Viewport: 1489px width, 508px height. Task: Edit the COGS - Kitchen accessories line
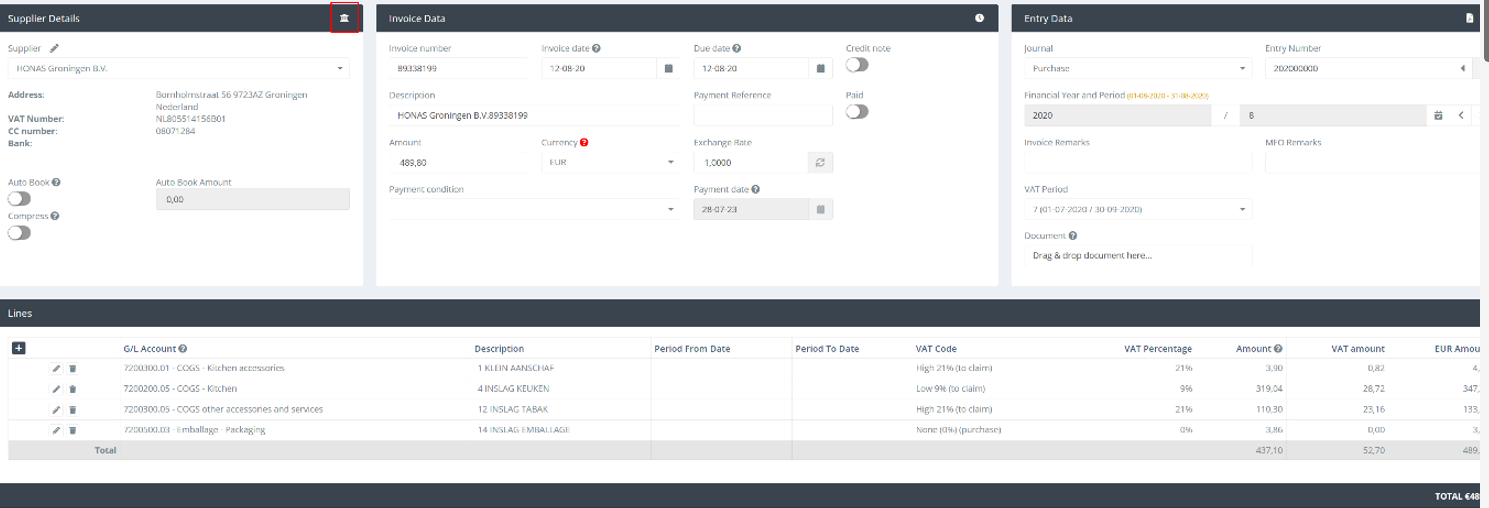(57, 368)
